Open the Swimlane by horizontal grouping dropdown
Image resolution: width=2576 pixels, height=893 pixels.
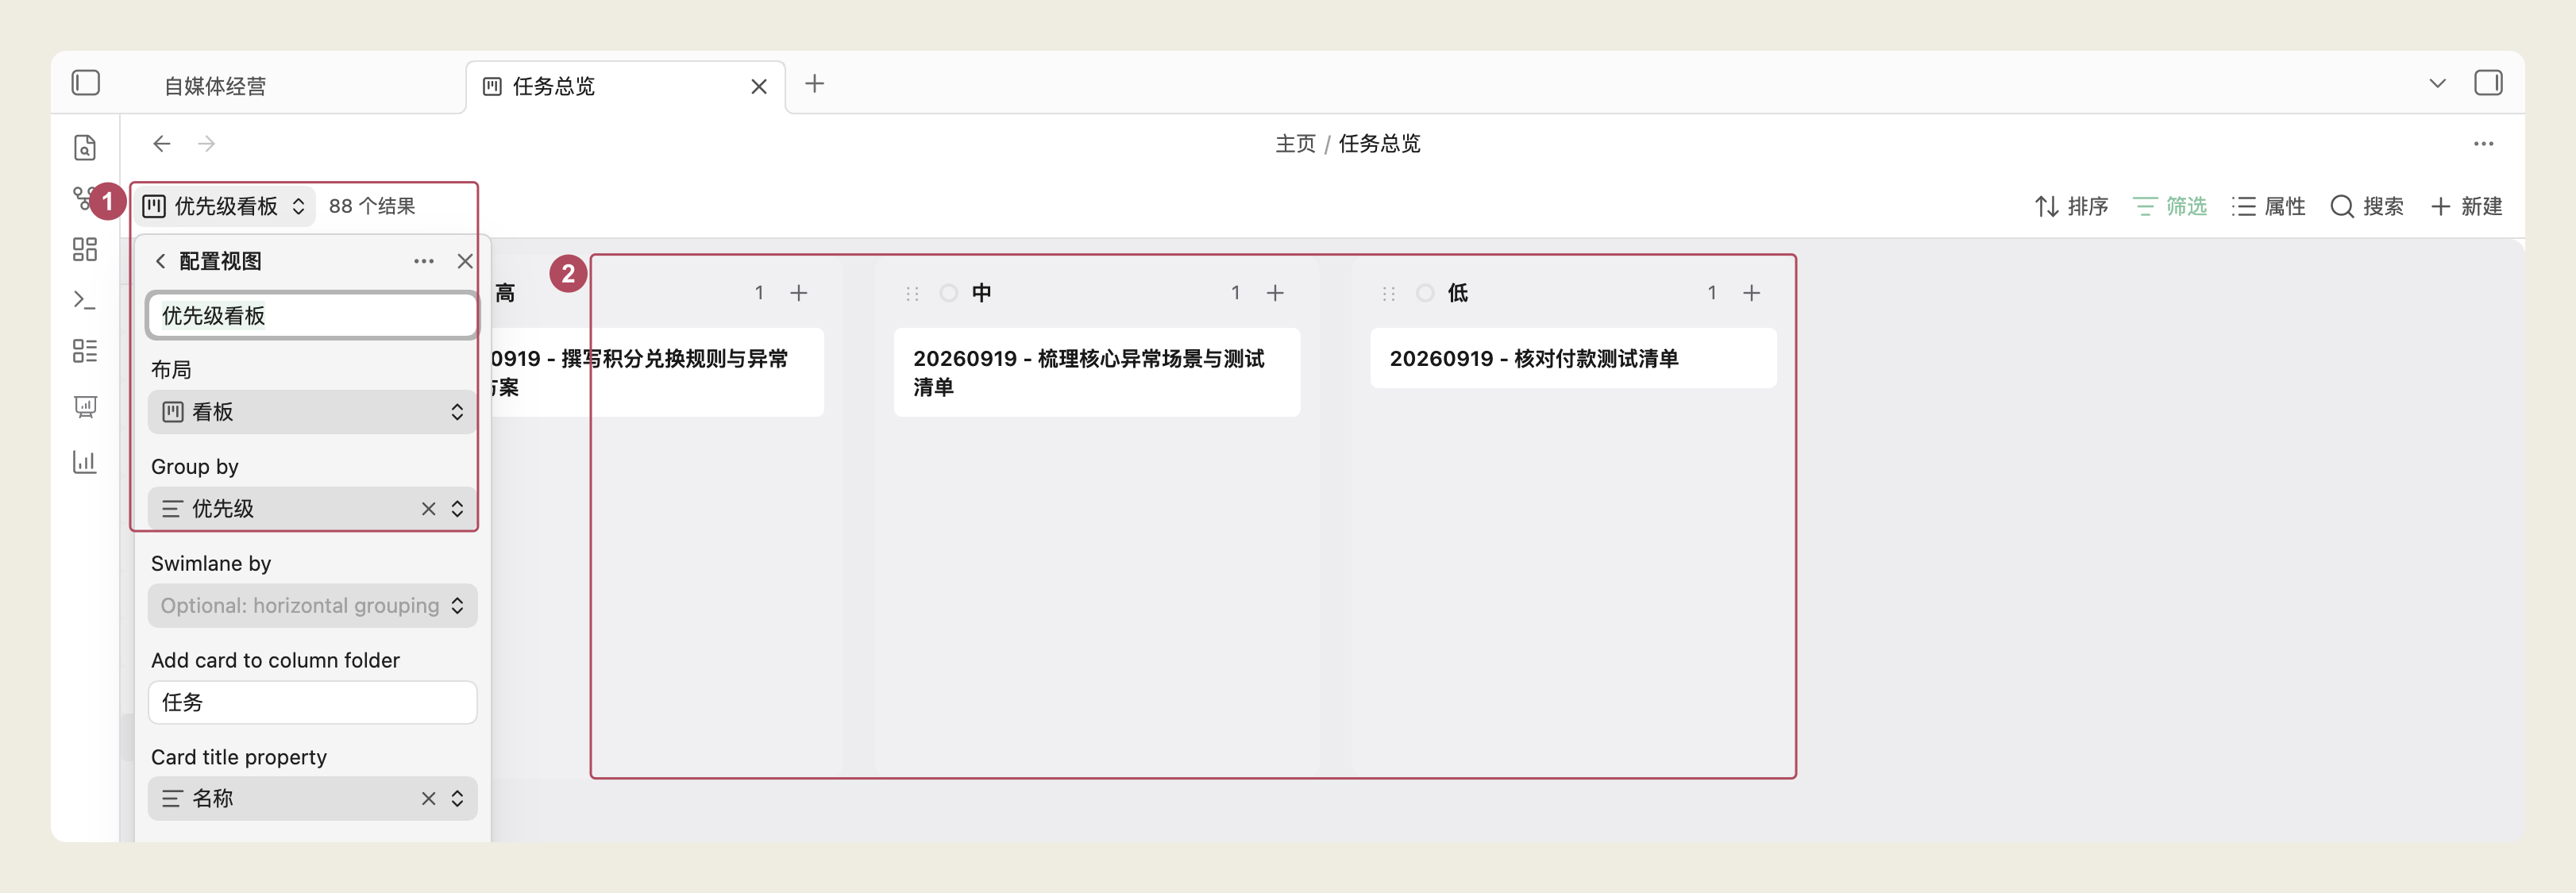click(312, 606)
